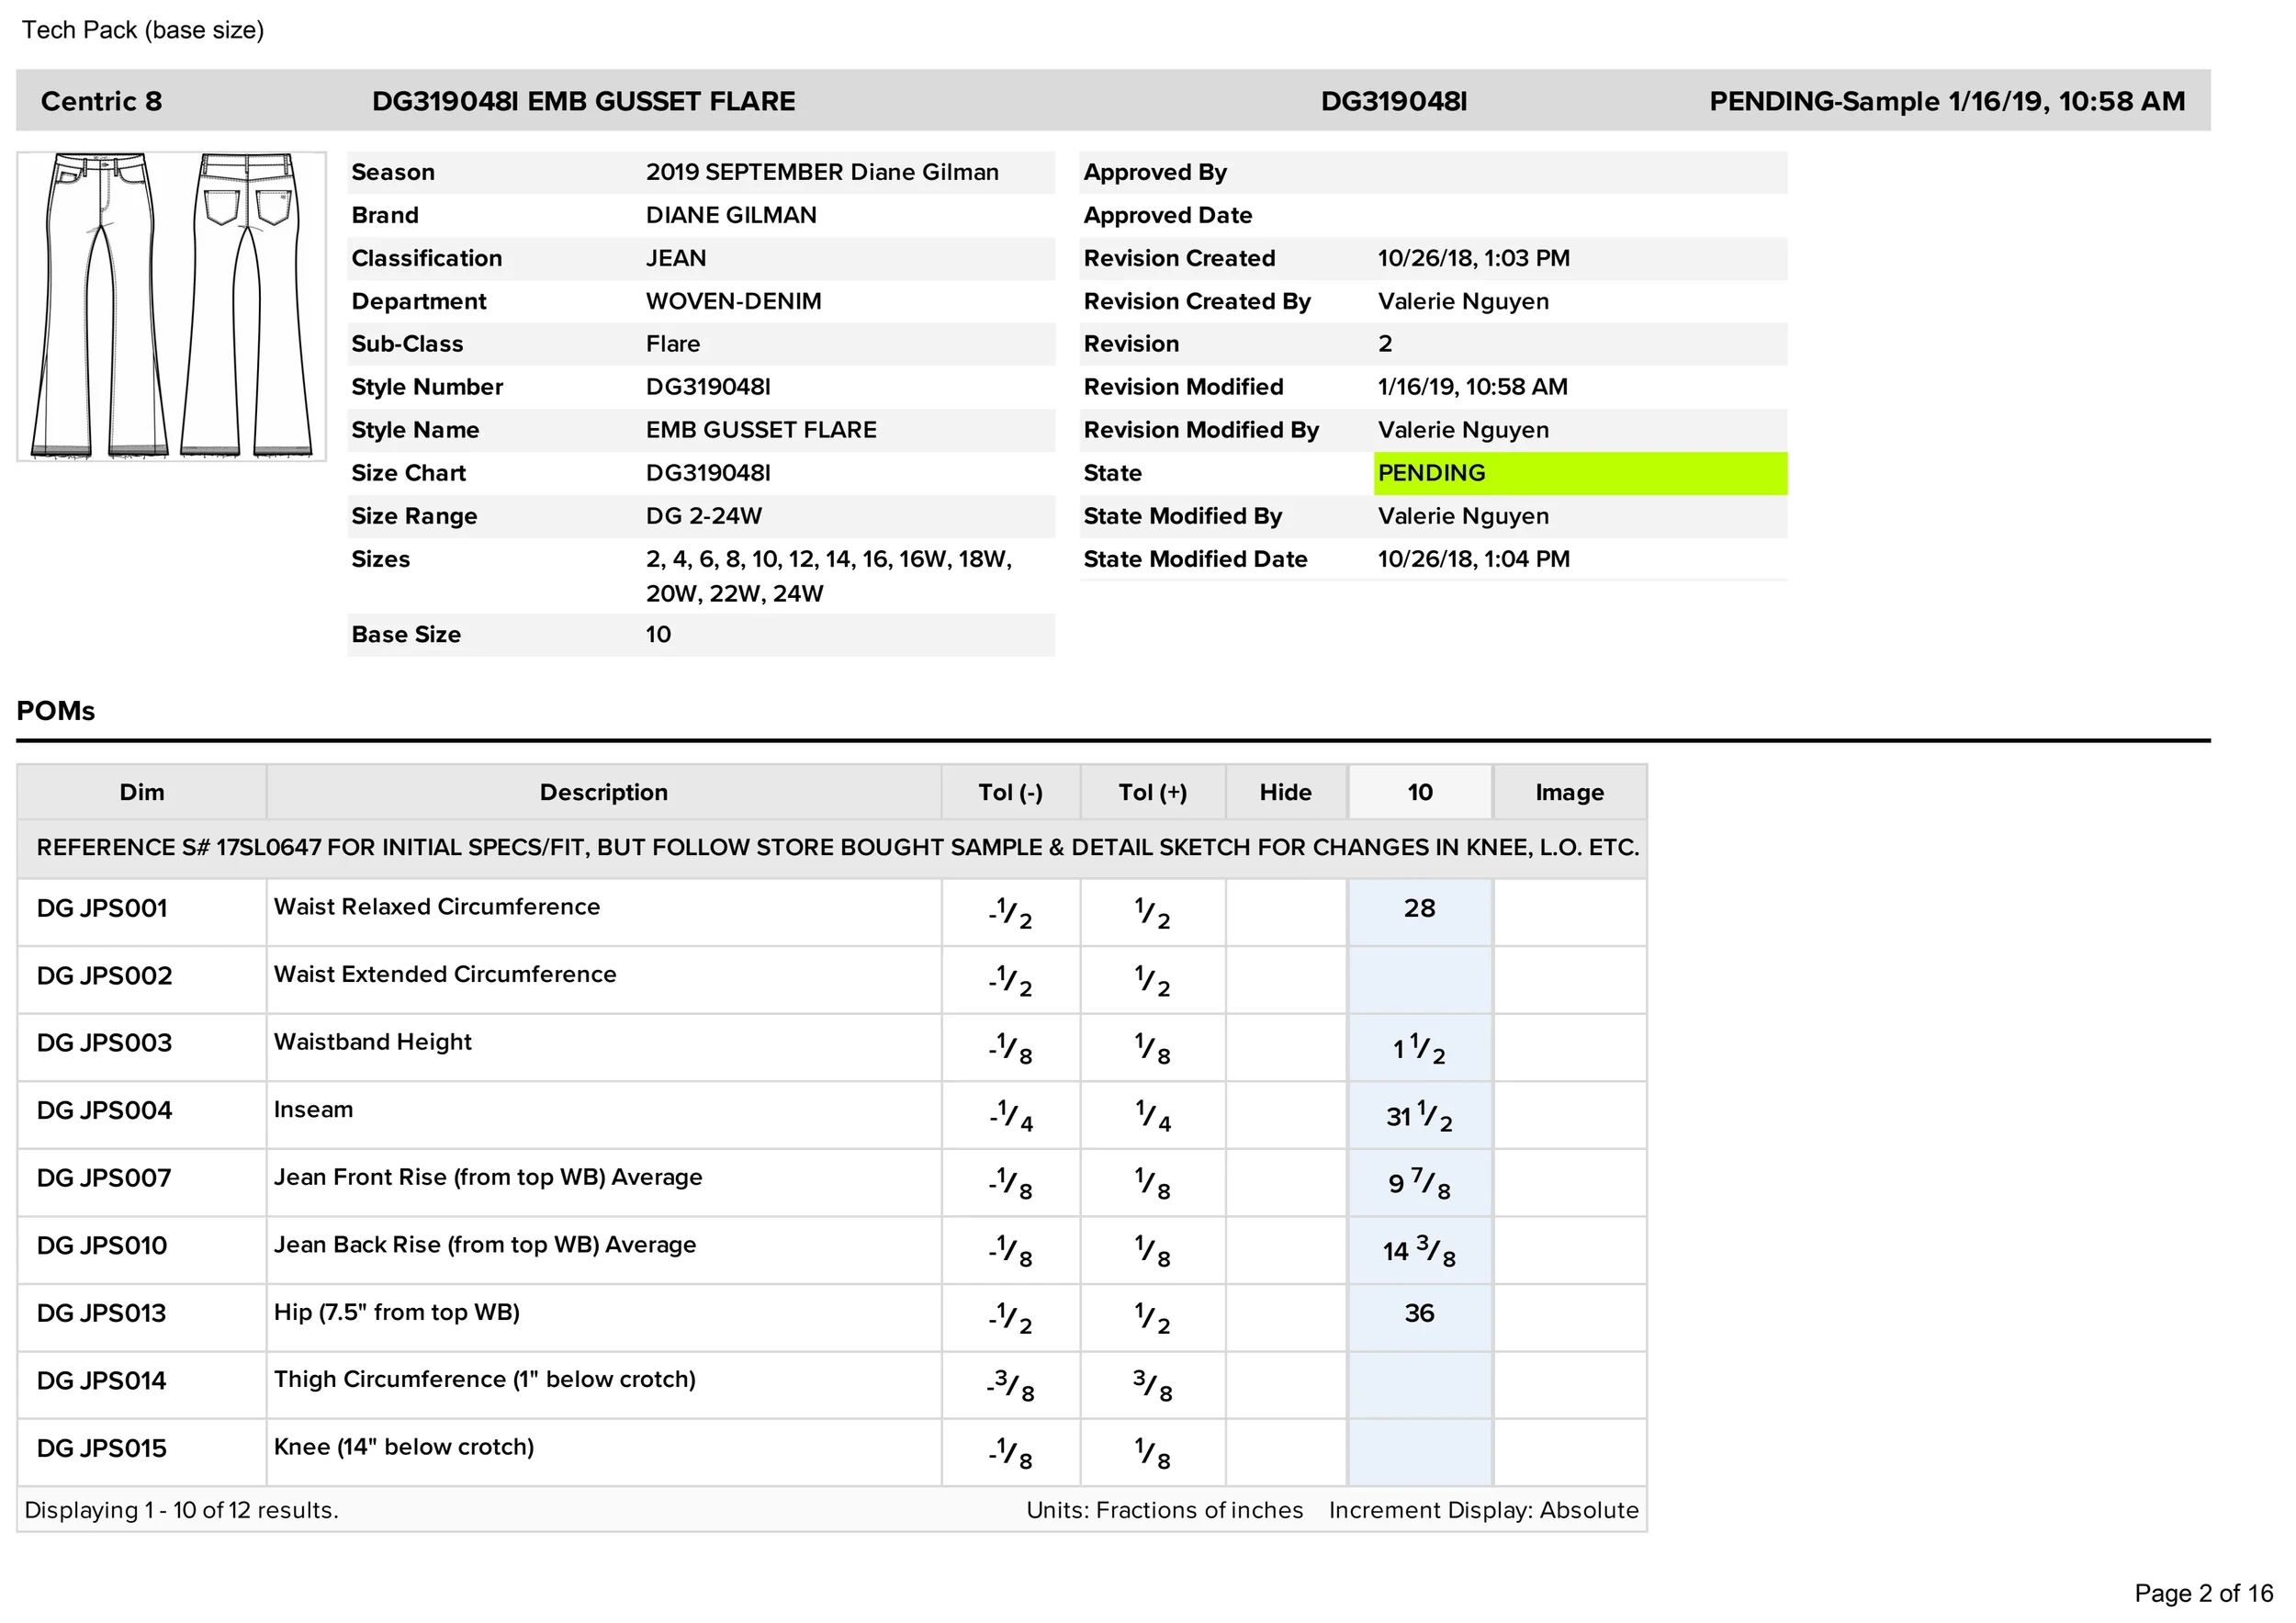Click the 'Description' column header

coord(603,792)
